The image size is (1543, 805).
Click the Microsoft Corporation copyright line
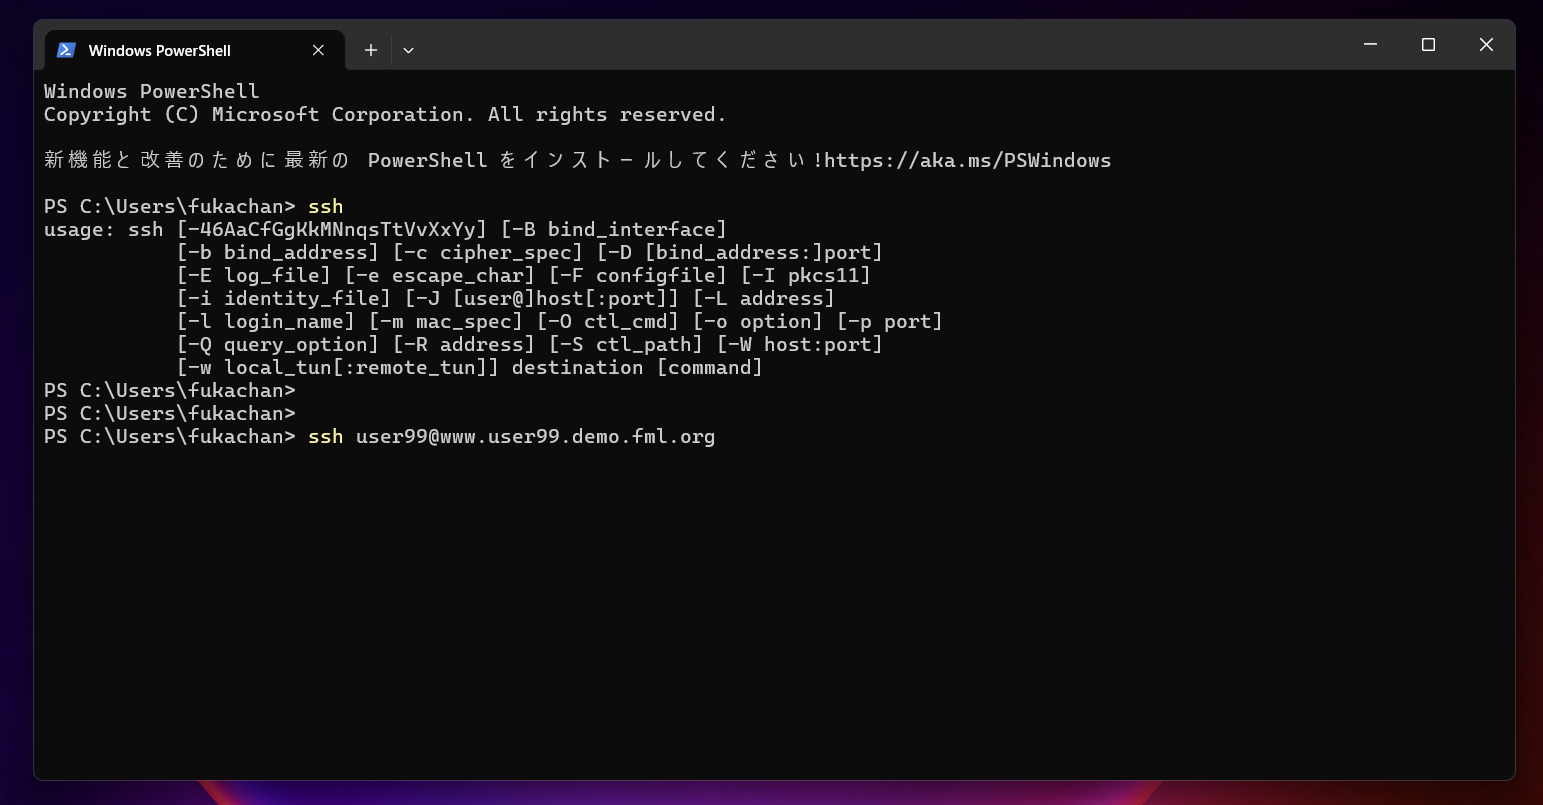pyautogui.click(x=385, y=114)
